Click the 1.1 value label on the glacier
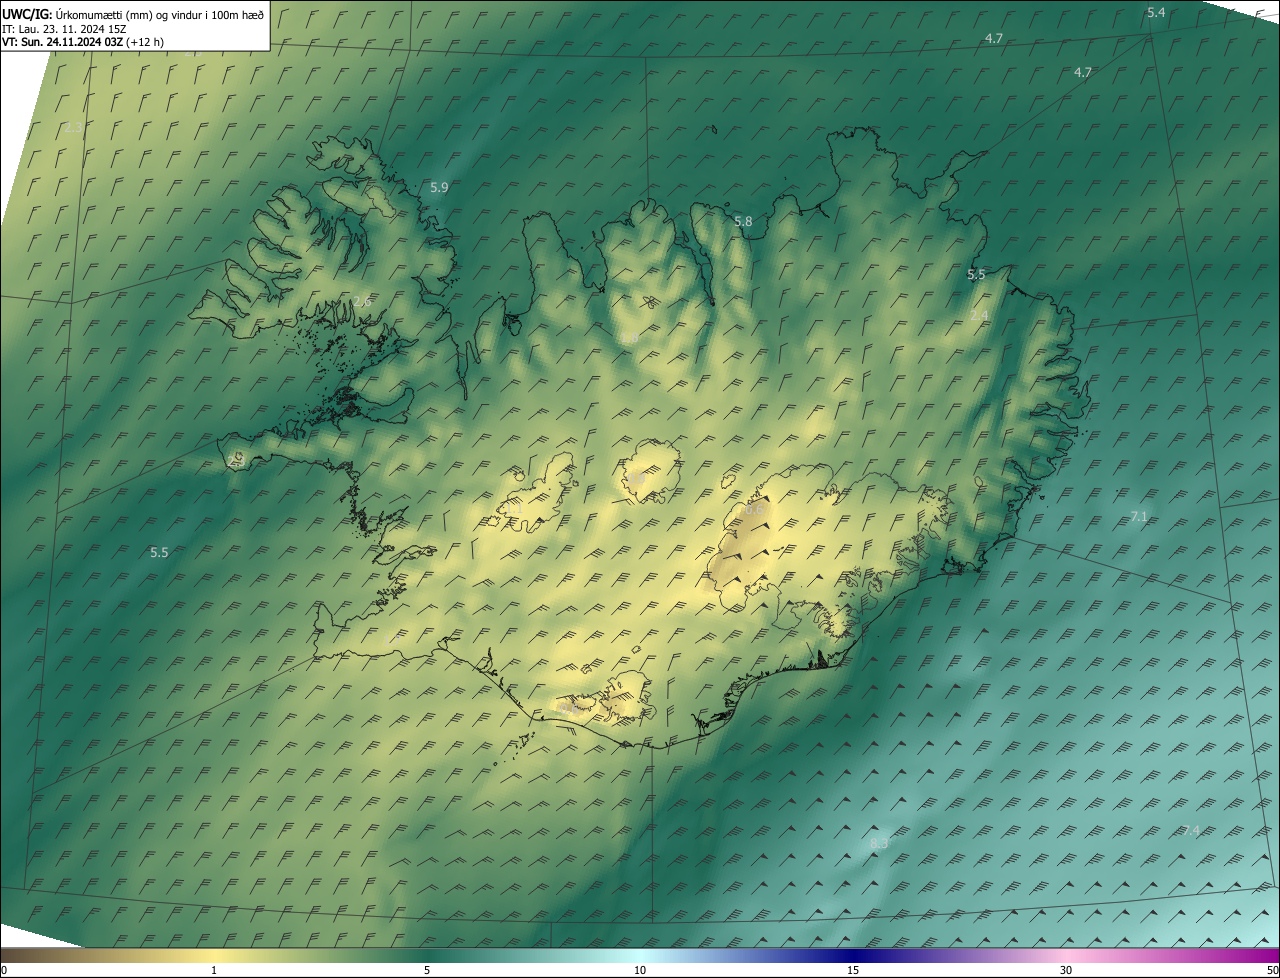This screenshot has width=1280, height=978. click(514, 509)
